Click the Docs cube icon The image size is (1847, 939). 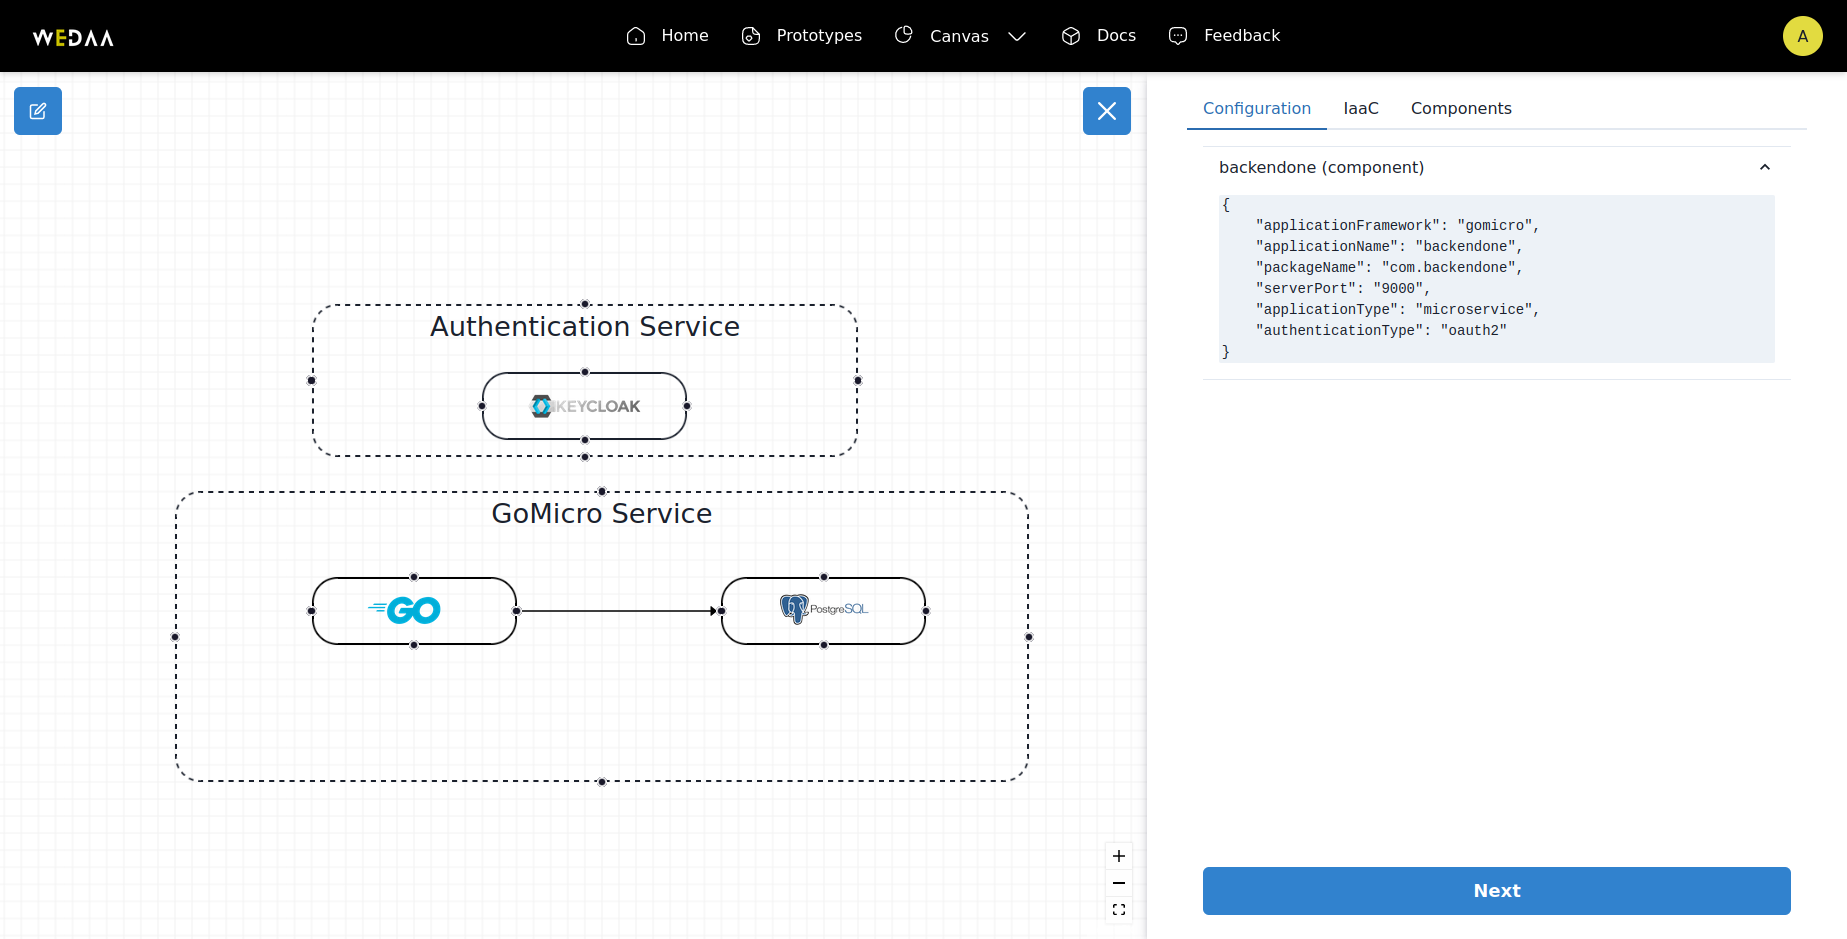tap(1071, 36)
